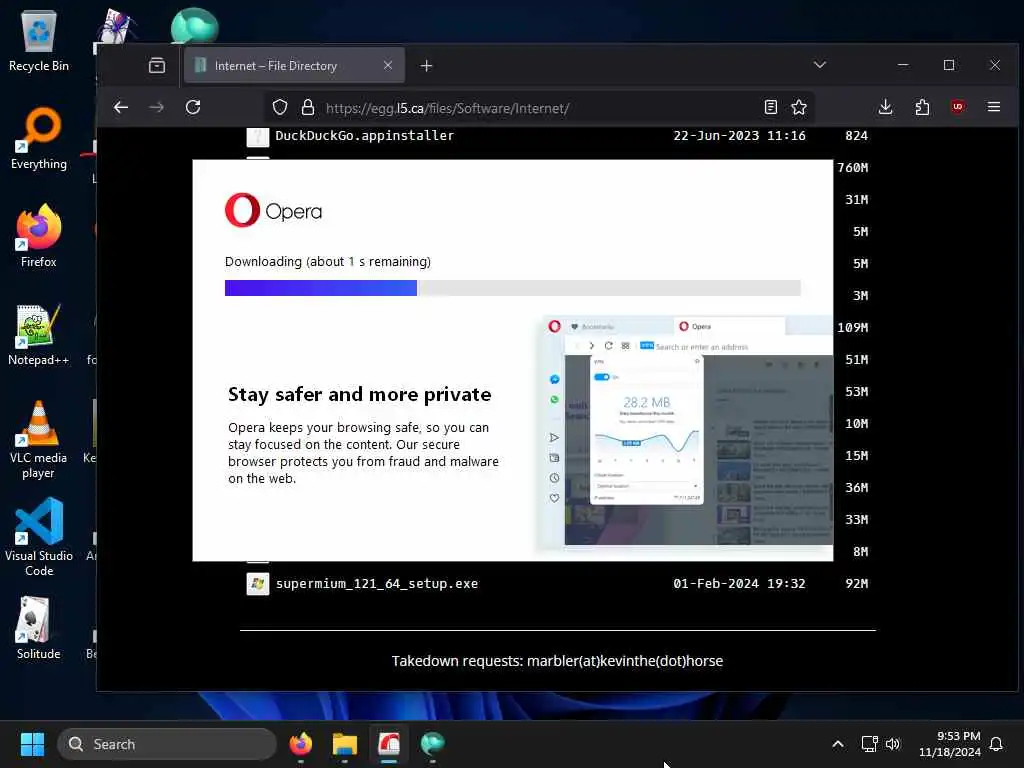
Task: Expand the list all tabs chevron
Action: tap(820, 65)
